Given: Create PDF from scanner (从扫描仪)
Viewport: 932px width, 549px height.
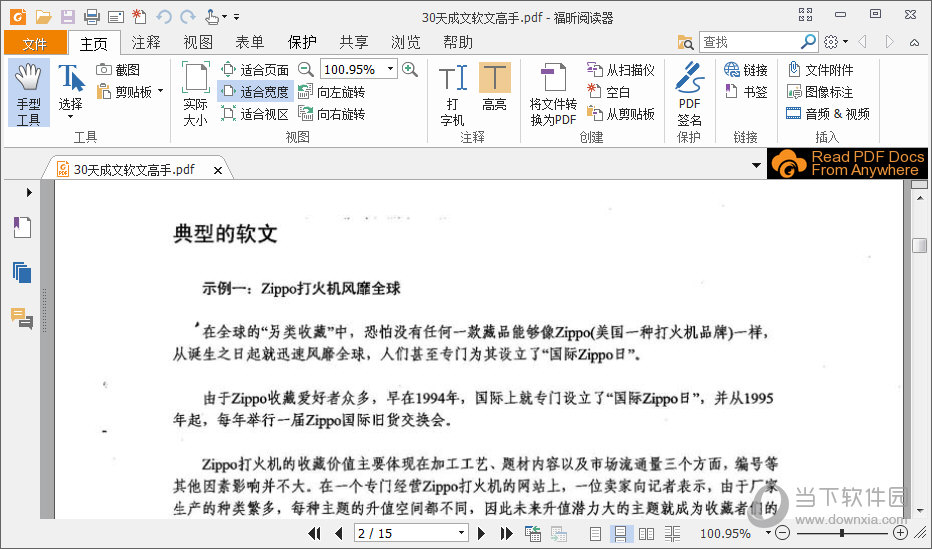Looking at the screenshot, I should (x=621, y=70).
